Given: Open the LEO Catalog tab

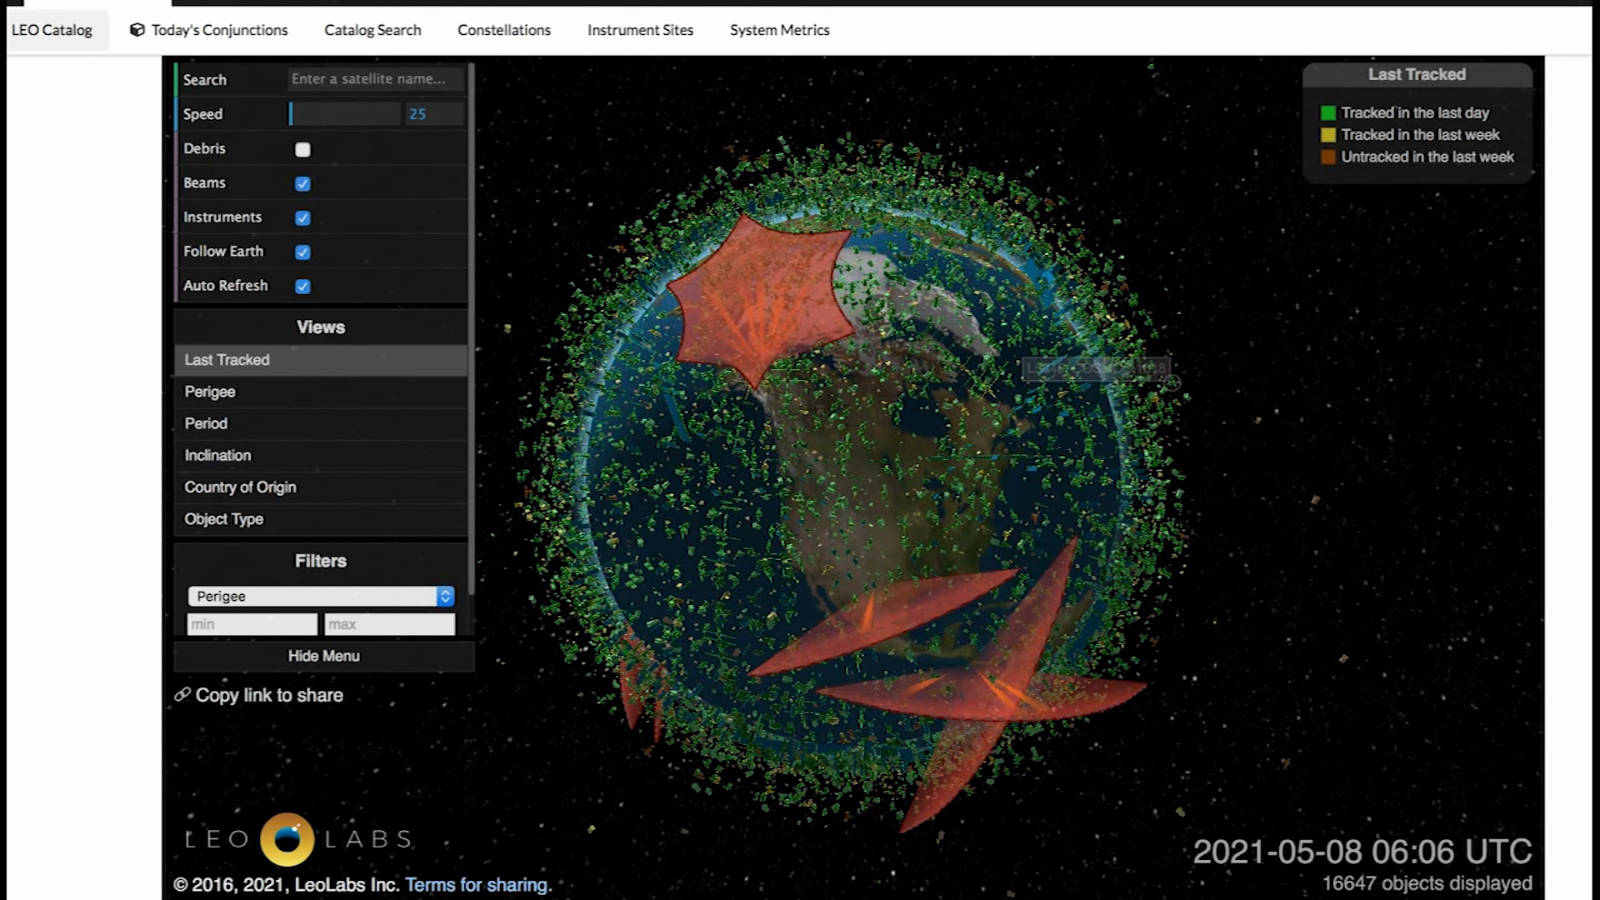Looking at the screenshot, I should pos(52,30).
